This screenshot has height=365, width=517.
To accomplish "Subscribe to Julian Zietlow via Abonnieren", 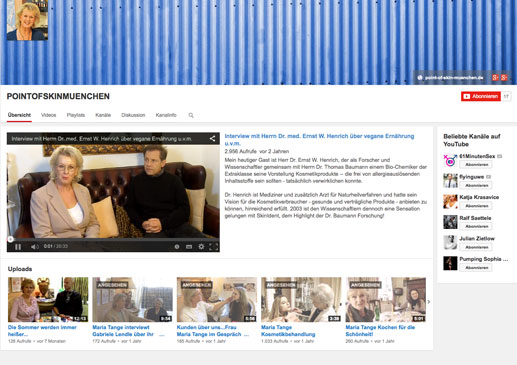I will click(476, 247).
